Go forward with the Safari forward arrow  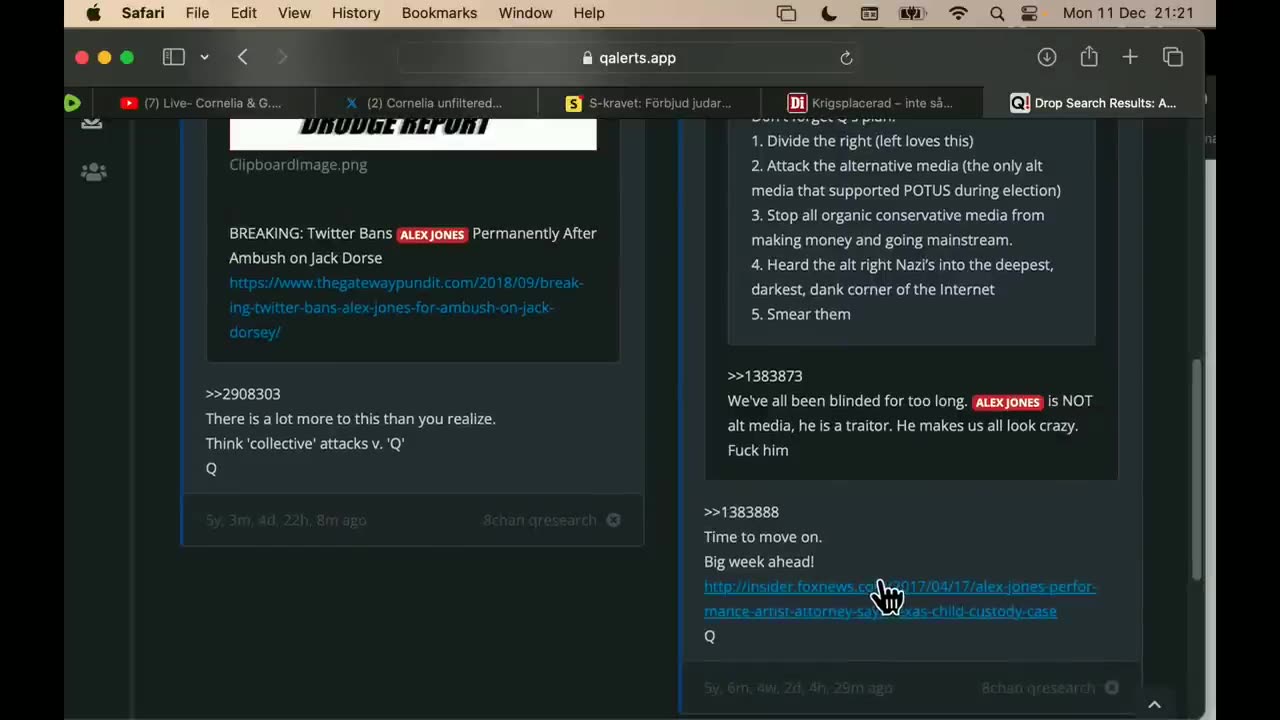pos(282,57)
